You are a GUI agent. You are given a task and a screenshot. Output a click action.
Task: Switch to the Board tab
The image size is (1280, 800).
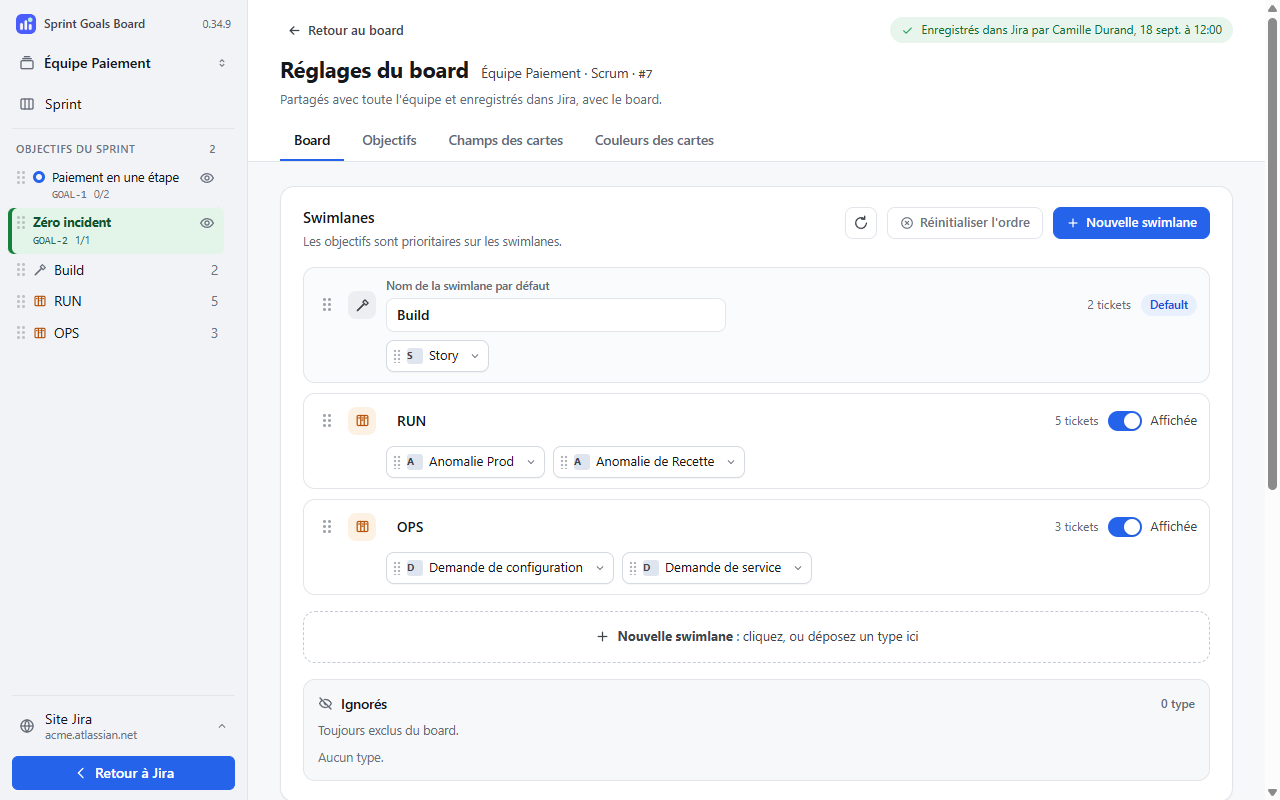pyautogui.click(x=312, y=141)
